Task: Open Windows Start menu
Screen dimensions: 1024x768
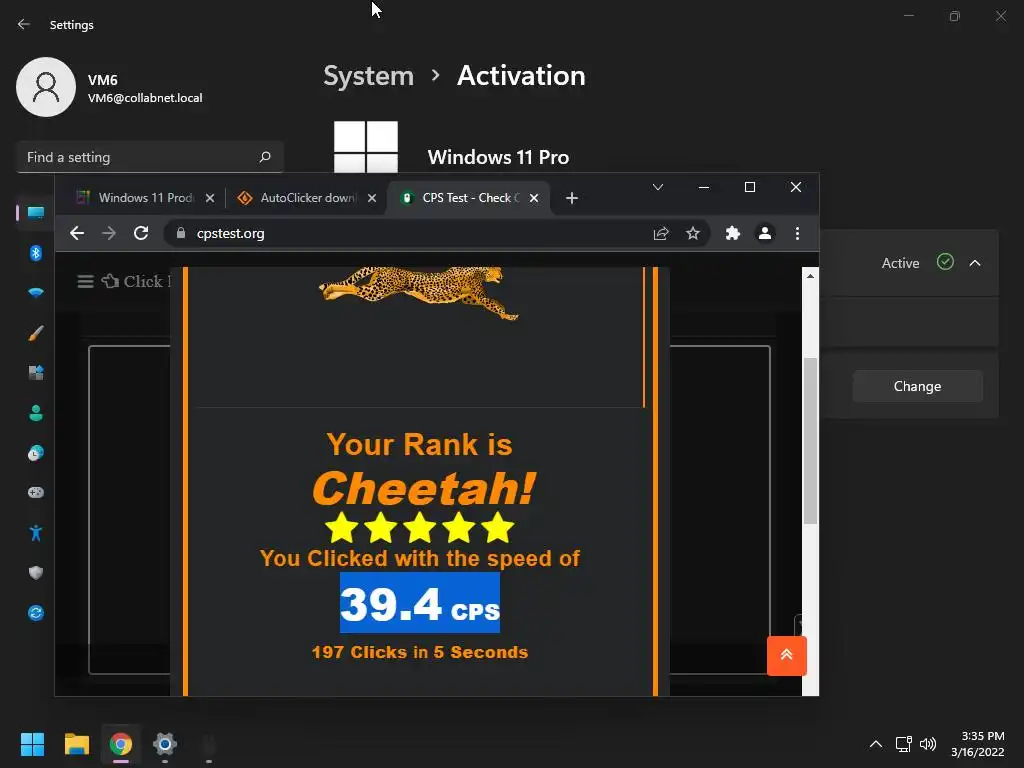Action: coord(32,744)
